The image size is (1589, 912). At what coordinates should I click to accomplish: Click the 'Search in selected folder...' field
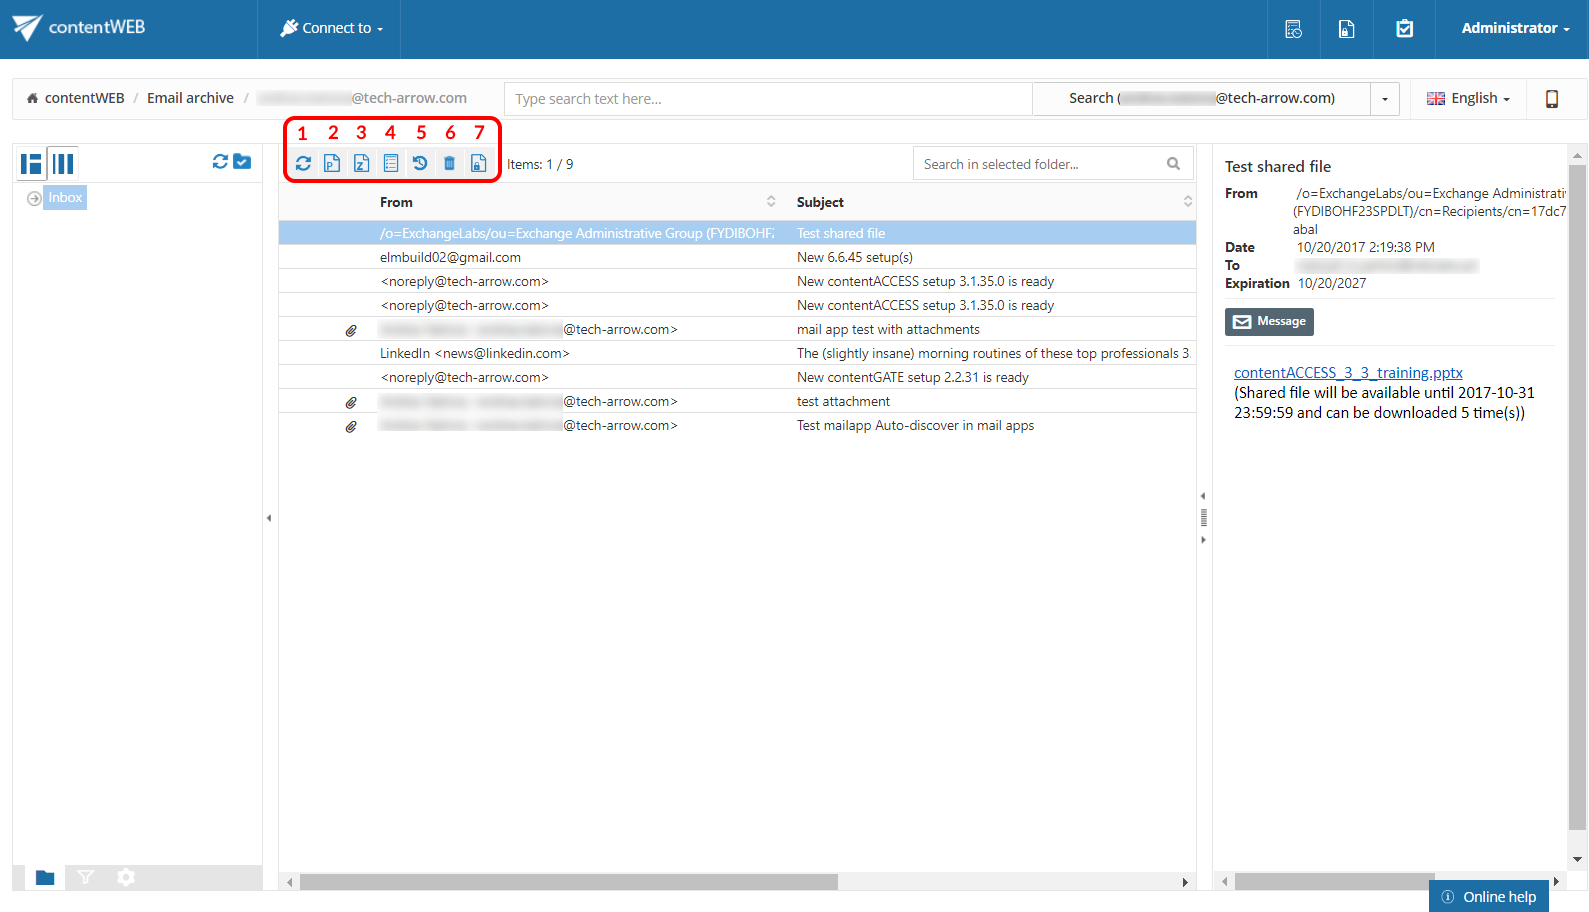click(x=1041, y=164)
